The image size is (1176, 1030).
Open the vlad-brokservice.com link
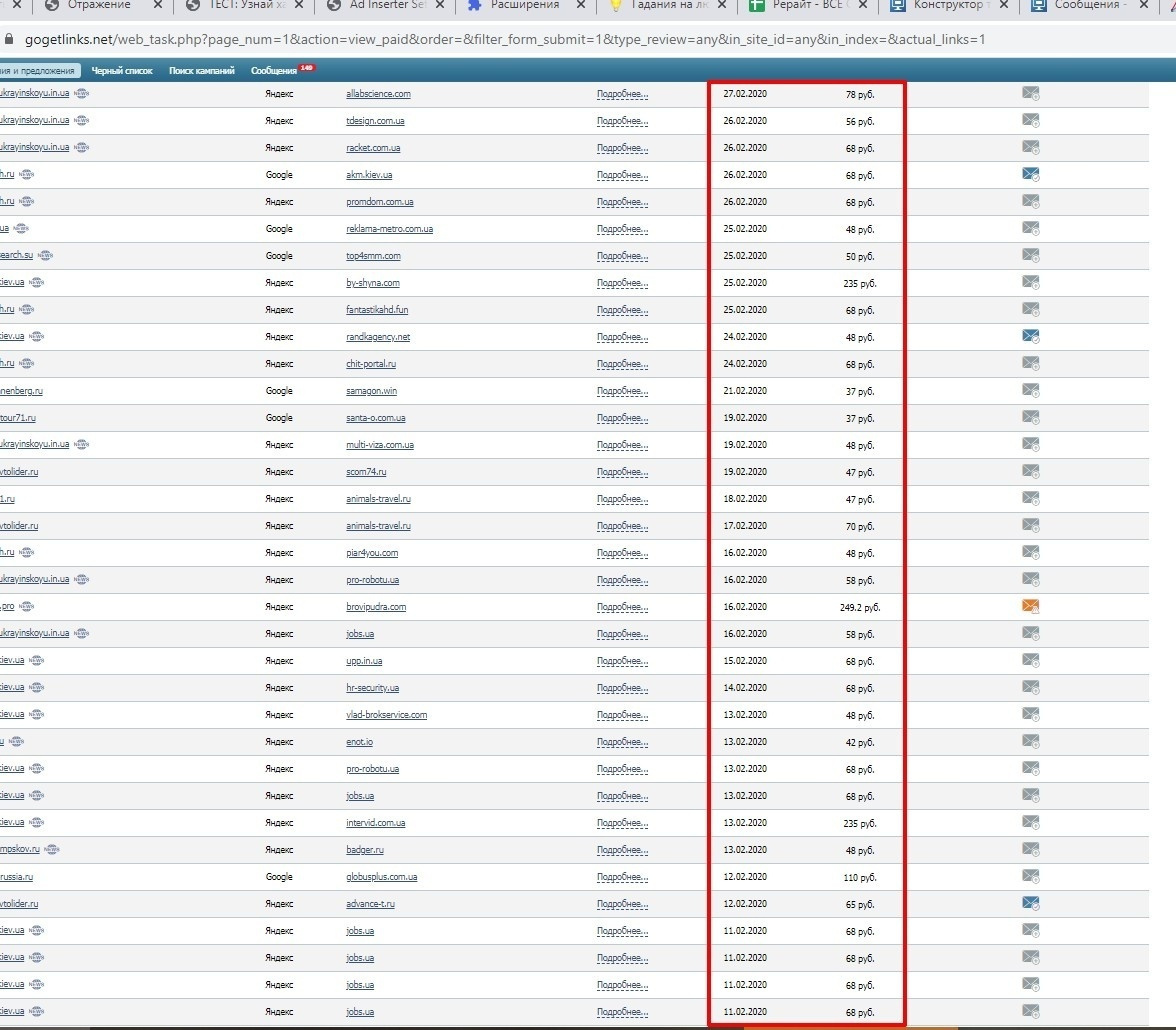(386, 715)
